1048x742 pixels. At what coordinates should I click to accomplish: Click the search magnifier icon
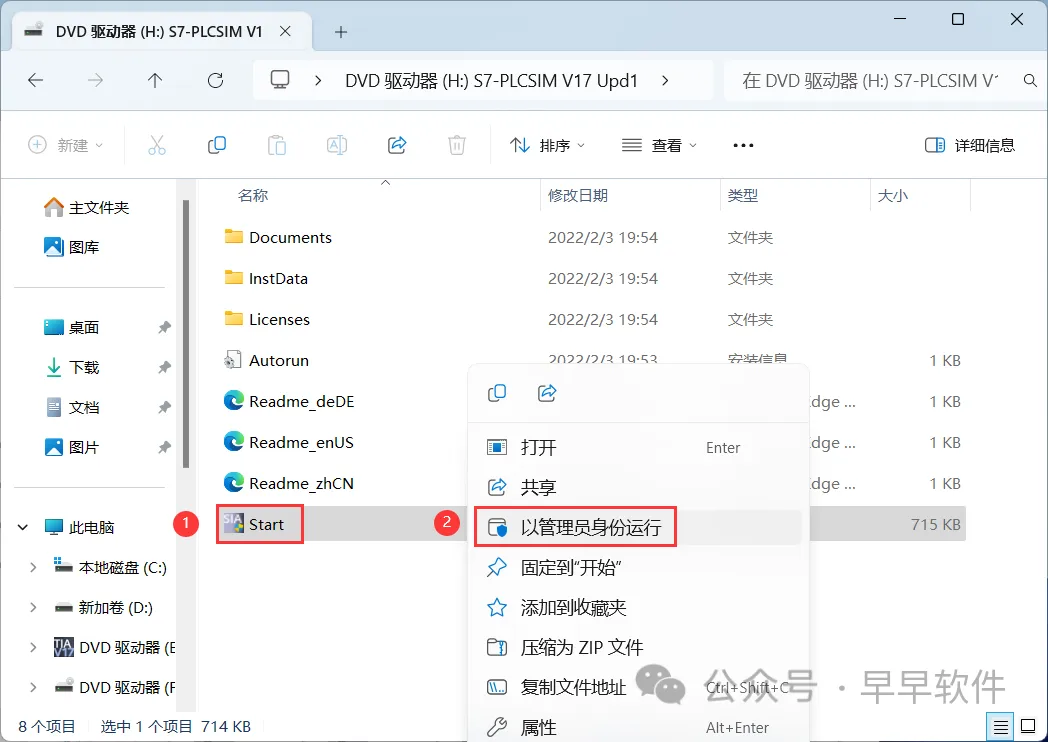click(1030, 81)
